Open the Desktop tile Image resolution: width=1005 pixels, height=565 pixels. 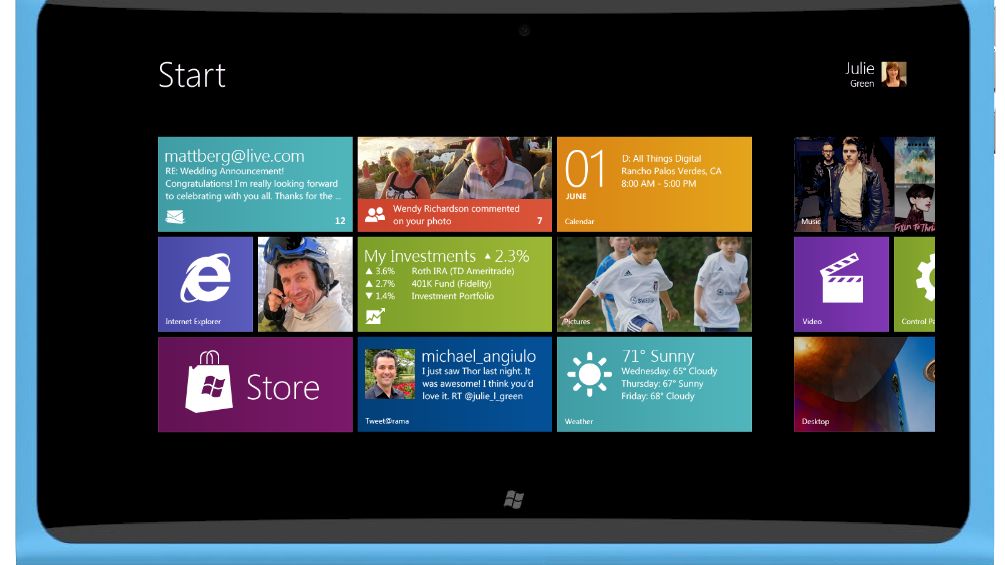(864, 384)
